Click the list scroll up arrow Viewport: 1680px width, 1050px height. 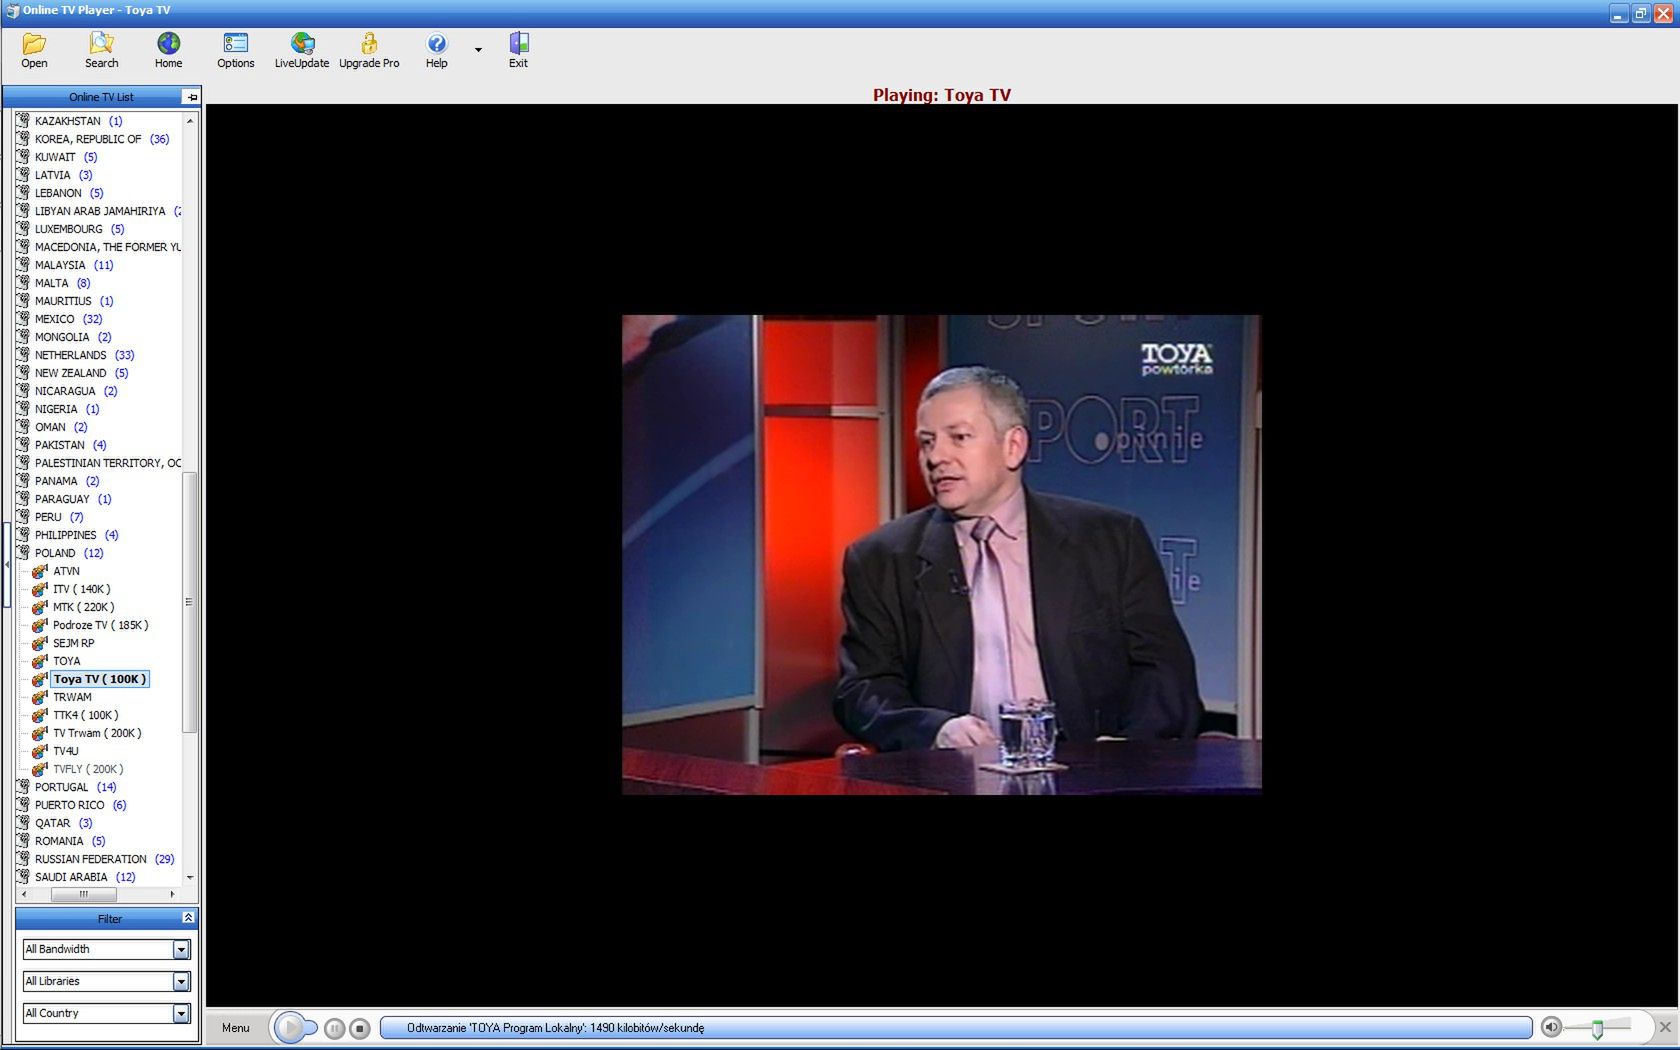click(x=190, y=121)
